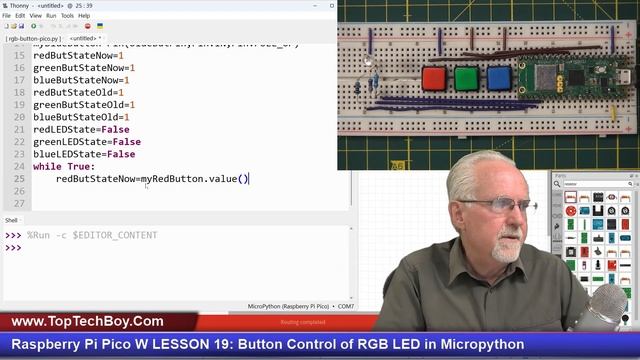The width and height of the screenshot is (640, 360).
Task: Open the File menu
Action: pos(7,16)
